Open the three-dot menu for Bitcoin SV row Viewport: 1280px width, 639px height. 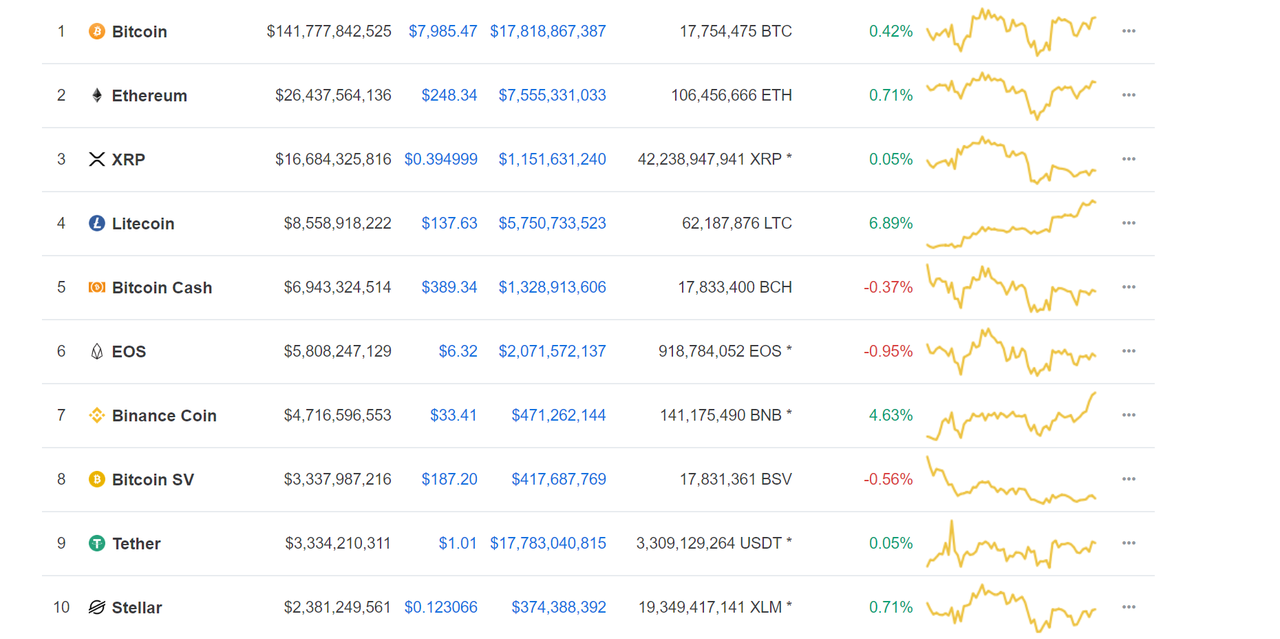1129,479
